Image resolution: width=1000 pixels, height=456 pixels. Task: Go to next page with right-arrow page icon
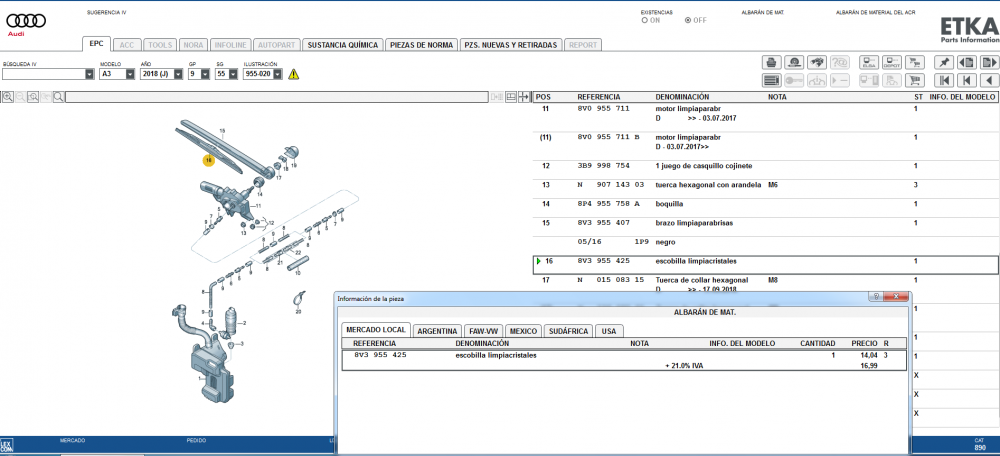point(990,63)
